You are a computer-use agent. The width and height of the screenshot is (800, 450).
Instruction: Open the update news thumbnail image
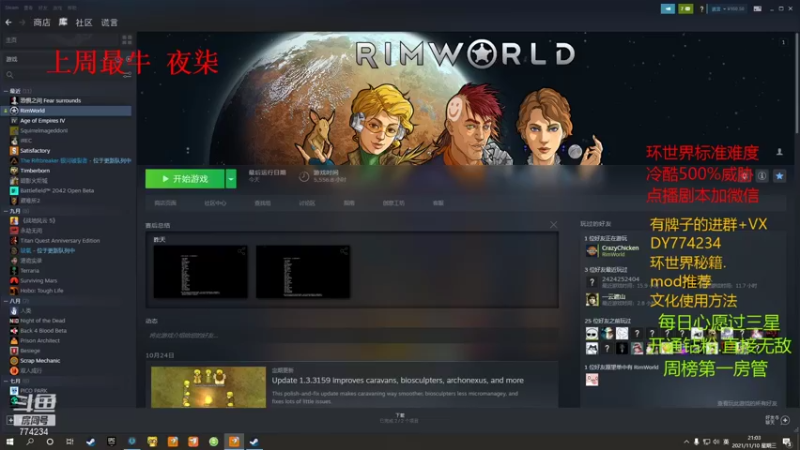208,387
